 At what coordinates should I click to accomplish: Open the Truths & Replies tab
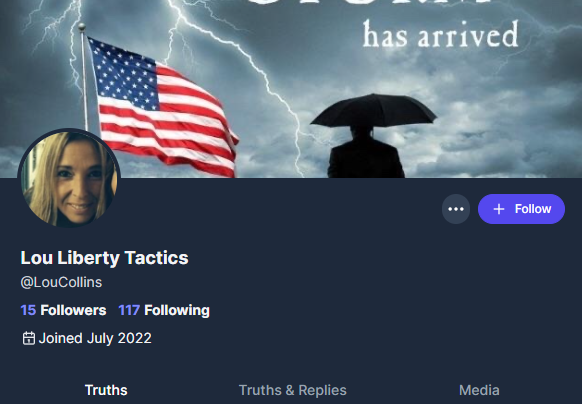[x=292, y=390]
